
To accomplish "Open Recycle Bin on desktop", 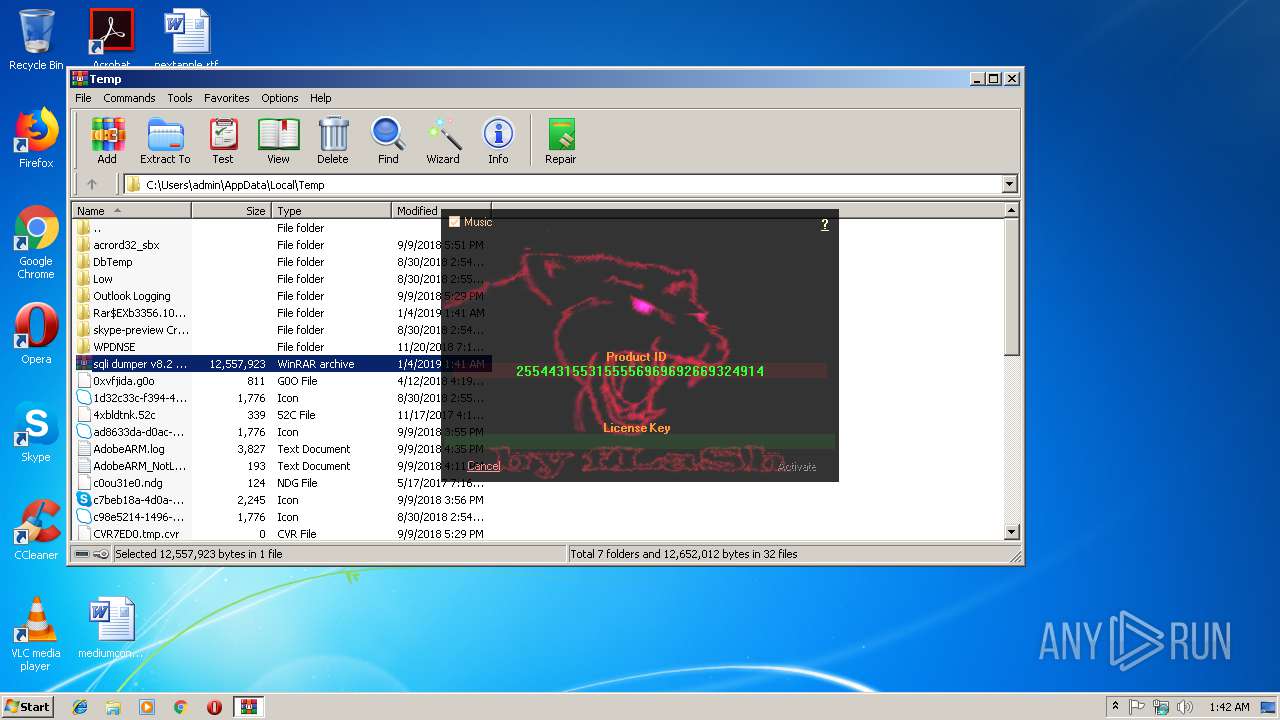I will click(36, 40).
